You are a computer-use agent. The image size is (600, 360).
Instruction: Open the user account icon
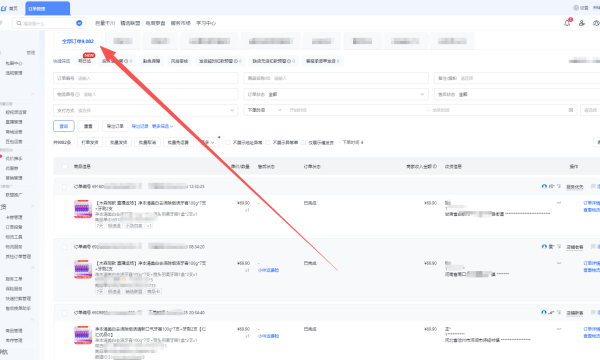click(x=582, y=23)
